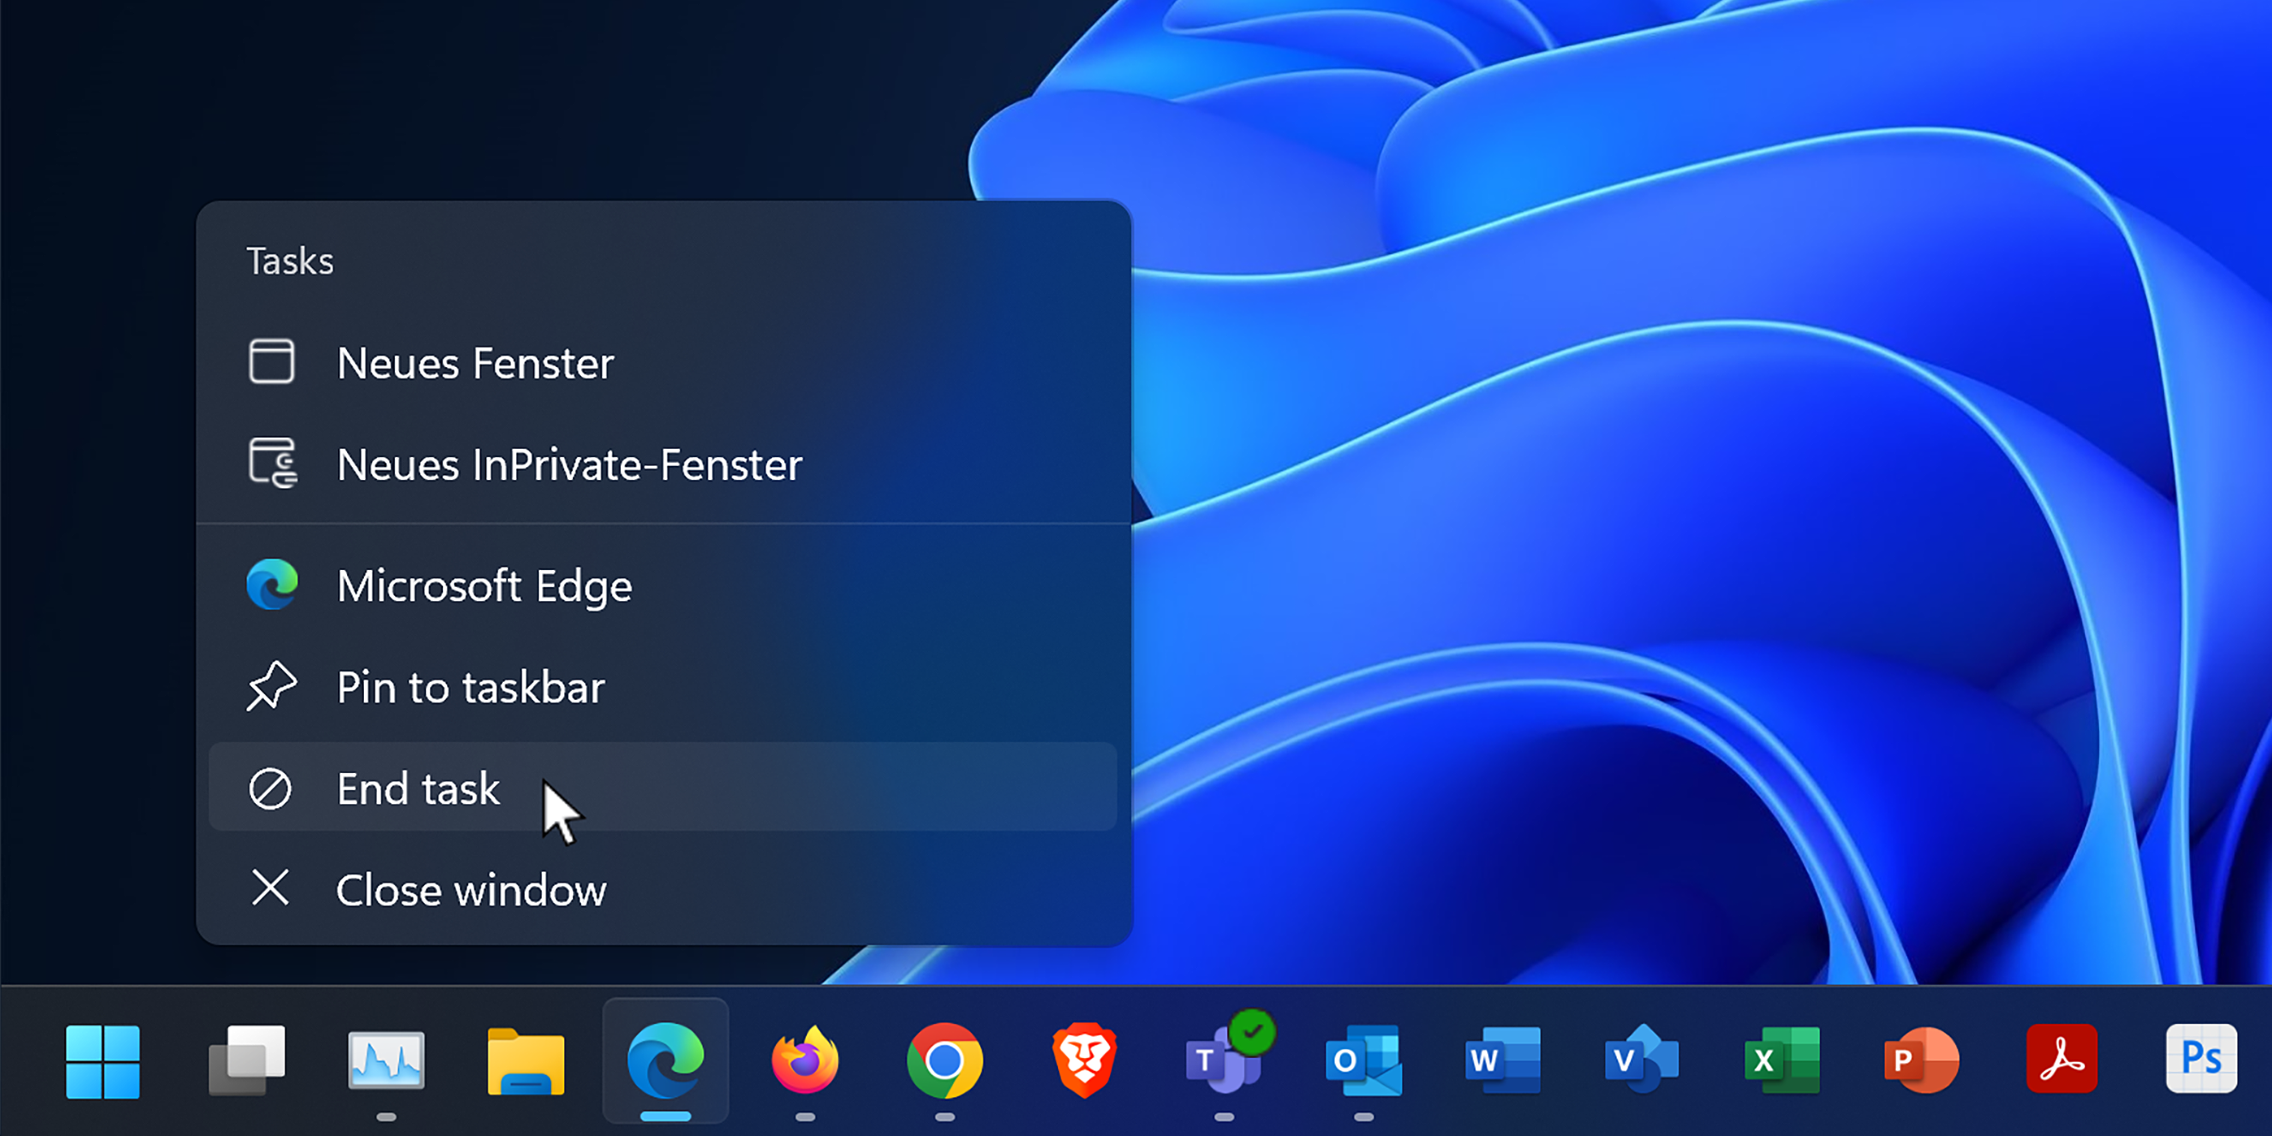Open Google Chrome from the taskbar
This screenshot has width=2272, height=1136.
944,1061
